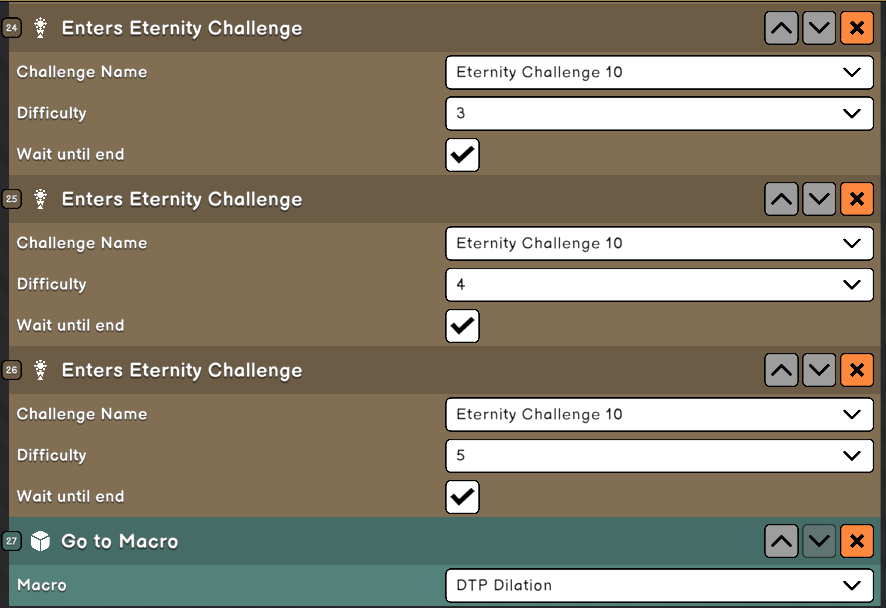This screenshot has width=886, height=608.
Task: Move action 24 down
Action: tap(819, 29)
